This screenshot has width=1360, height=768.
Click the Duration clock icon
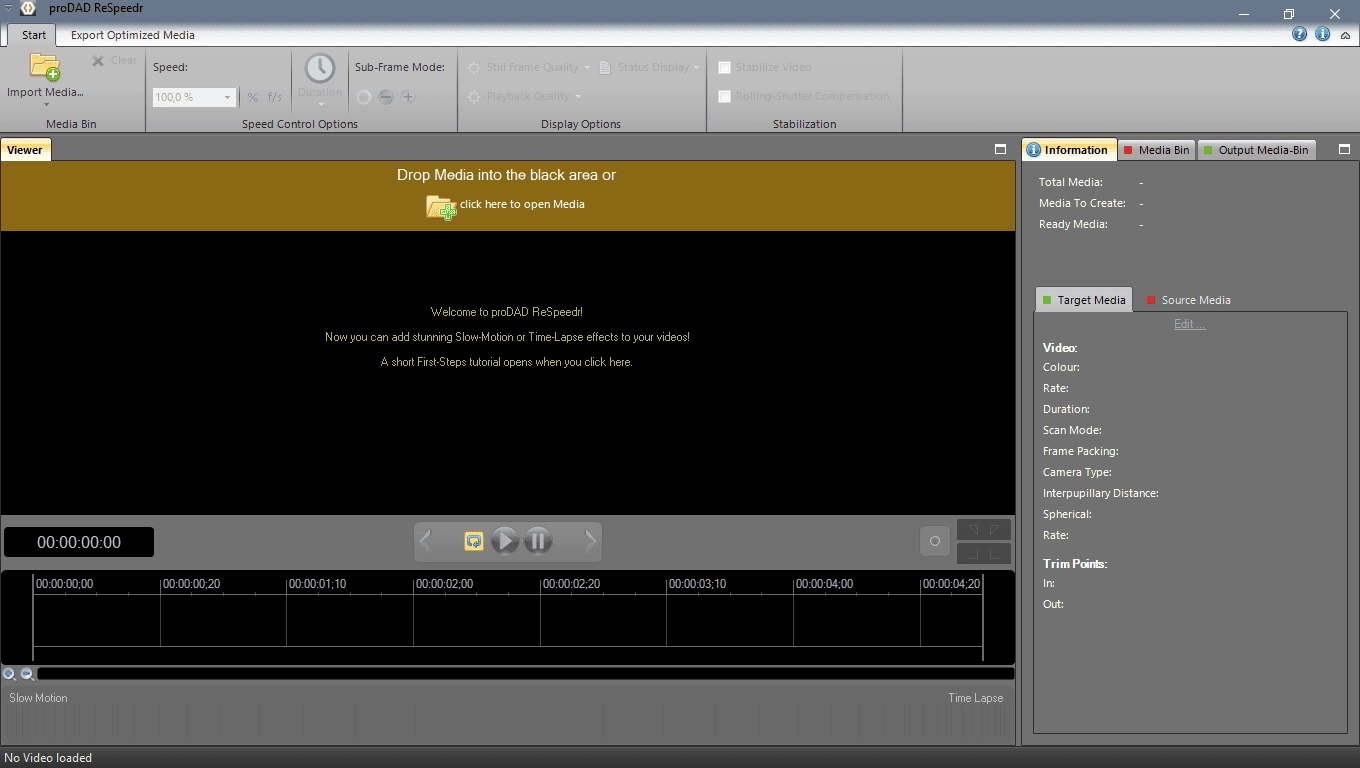point(320,68)
